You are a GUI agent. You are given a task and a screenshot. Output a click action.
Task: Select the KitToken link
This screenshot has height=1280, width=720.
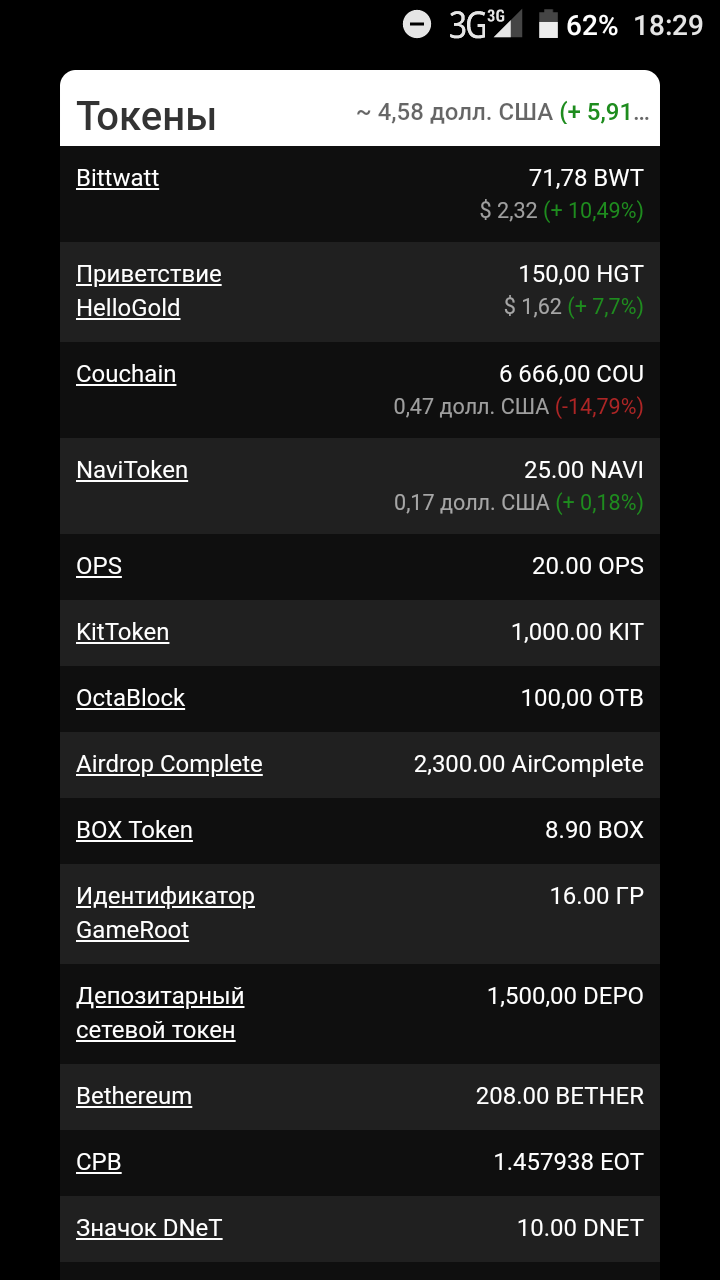(x=122, y=632)
